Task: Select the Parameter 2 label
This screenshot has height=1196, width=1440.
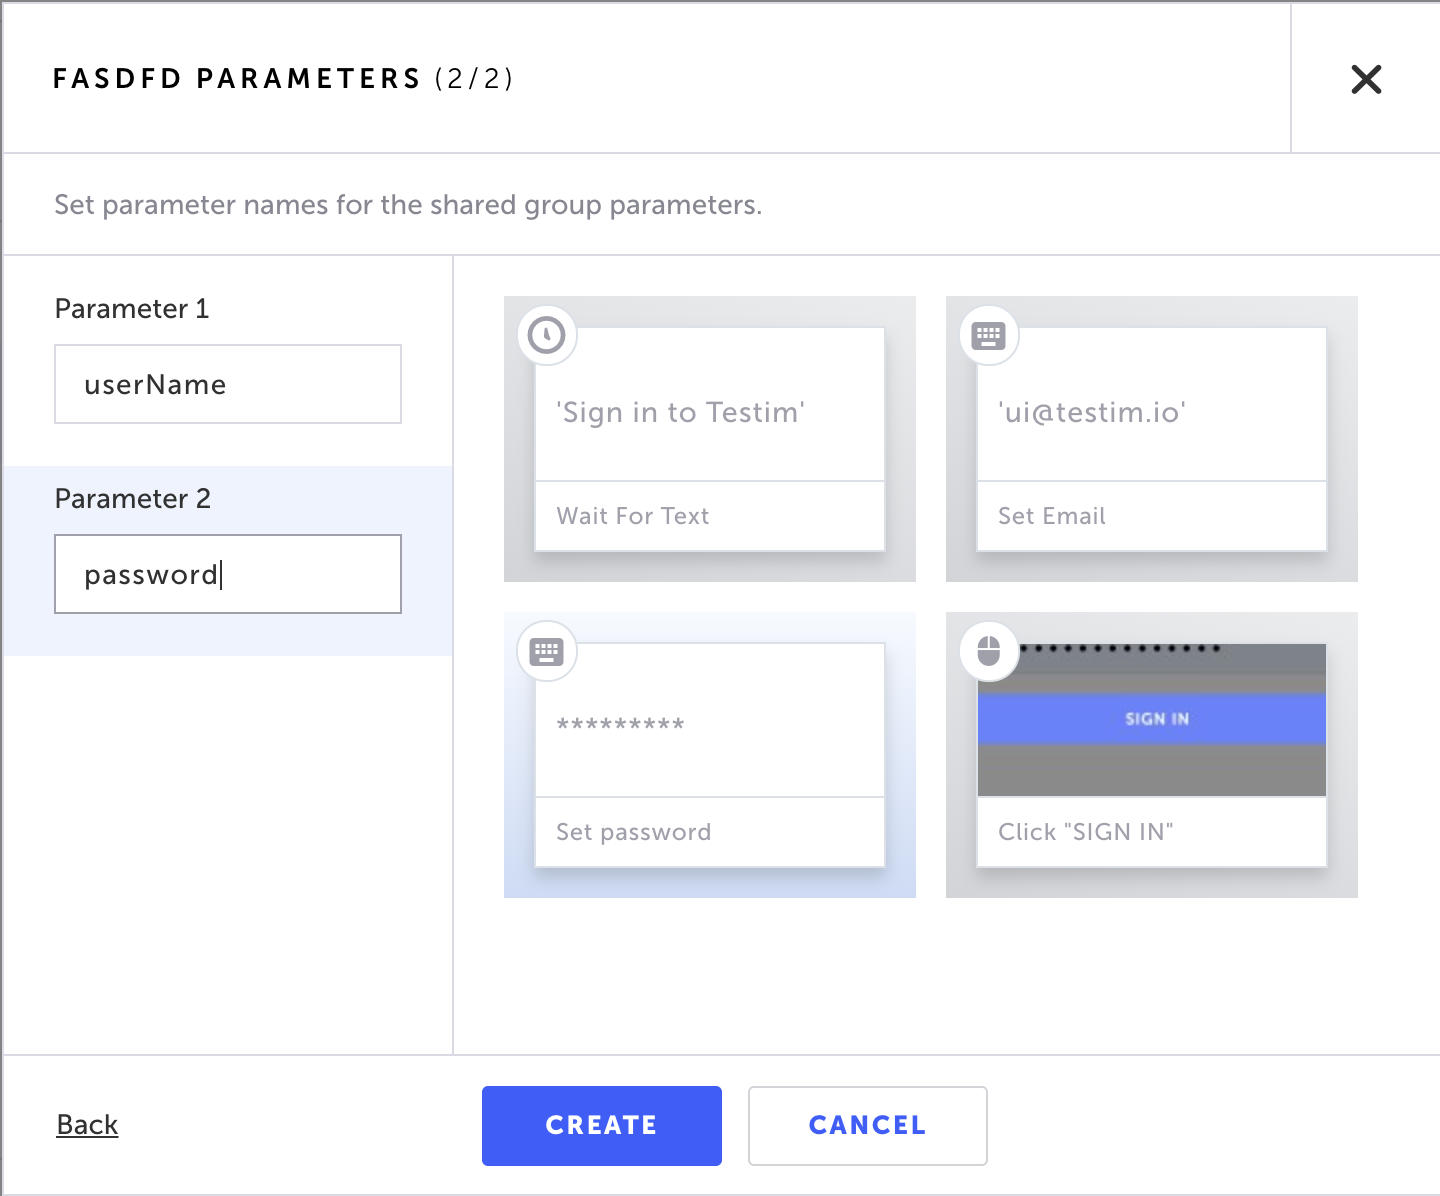Action: 133,499
